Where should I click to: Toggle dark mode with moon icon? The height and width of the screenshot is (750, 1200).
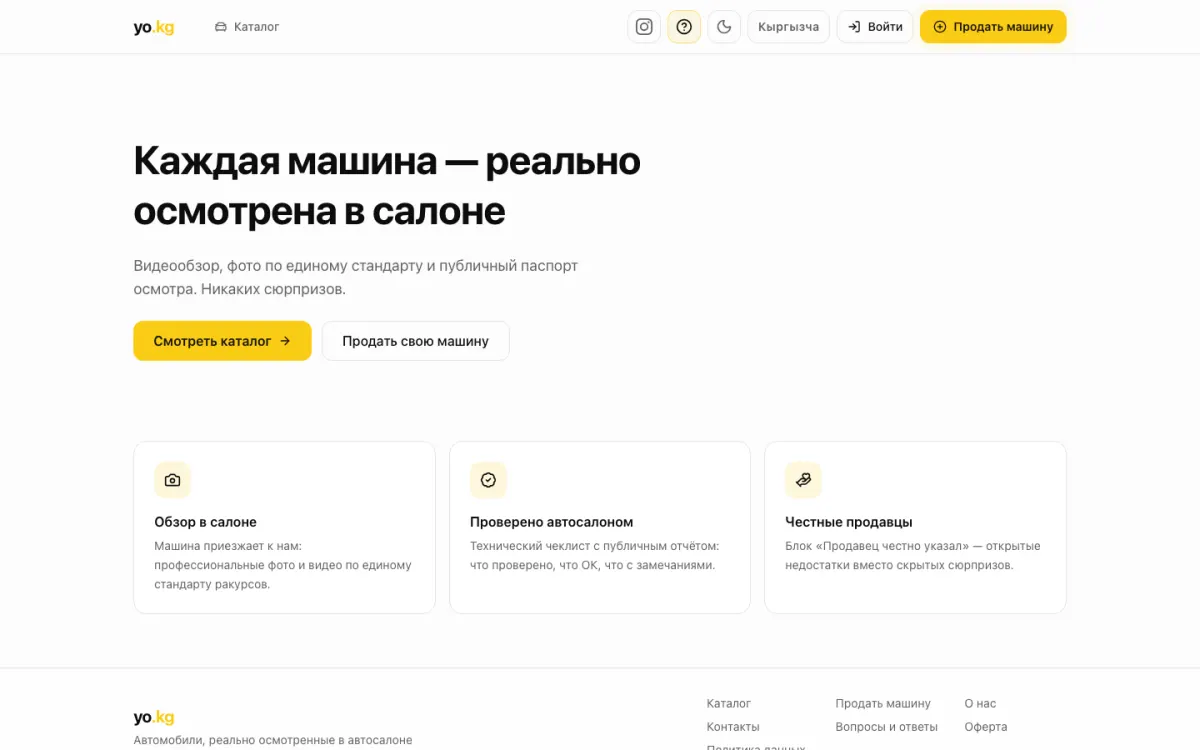click(724, 27)
